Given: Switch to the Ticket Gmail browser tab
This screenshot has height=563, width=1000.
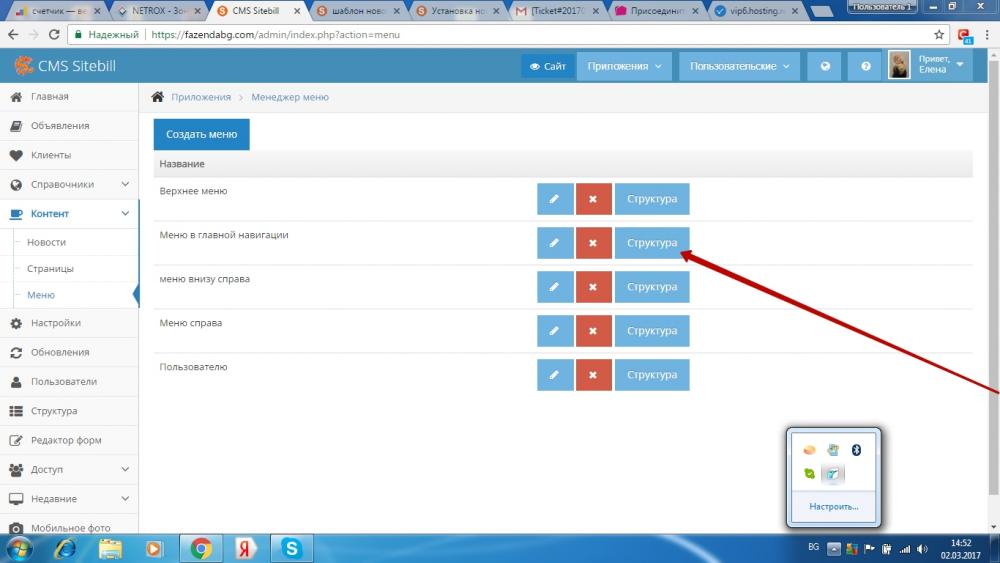Looking at the screenshot, I should click(x=557, y=11).
